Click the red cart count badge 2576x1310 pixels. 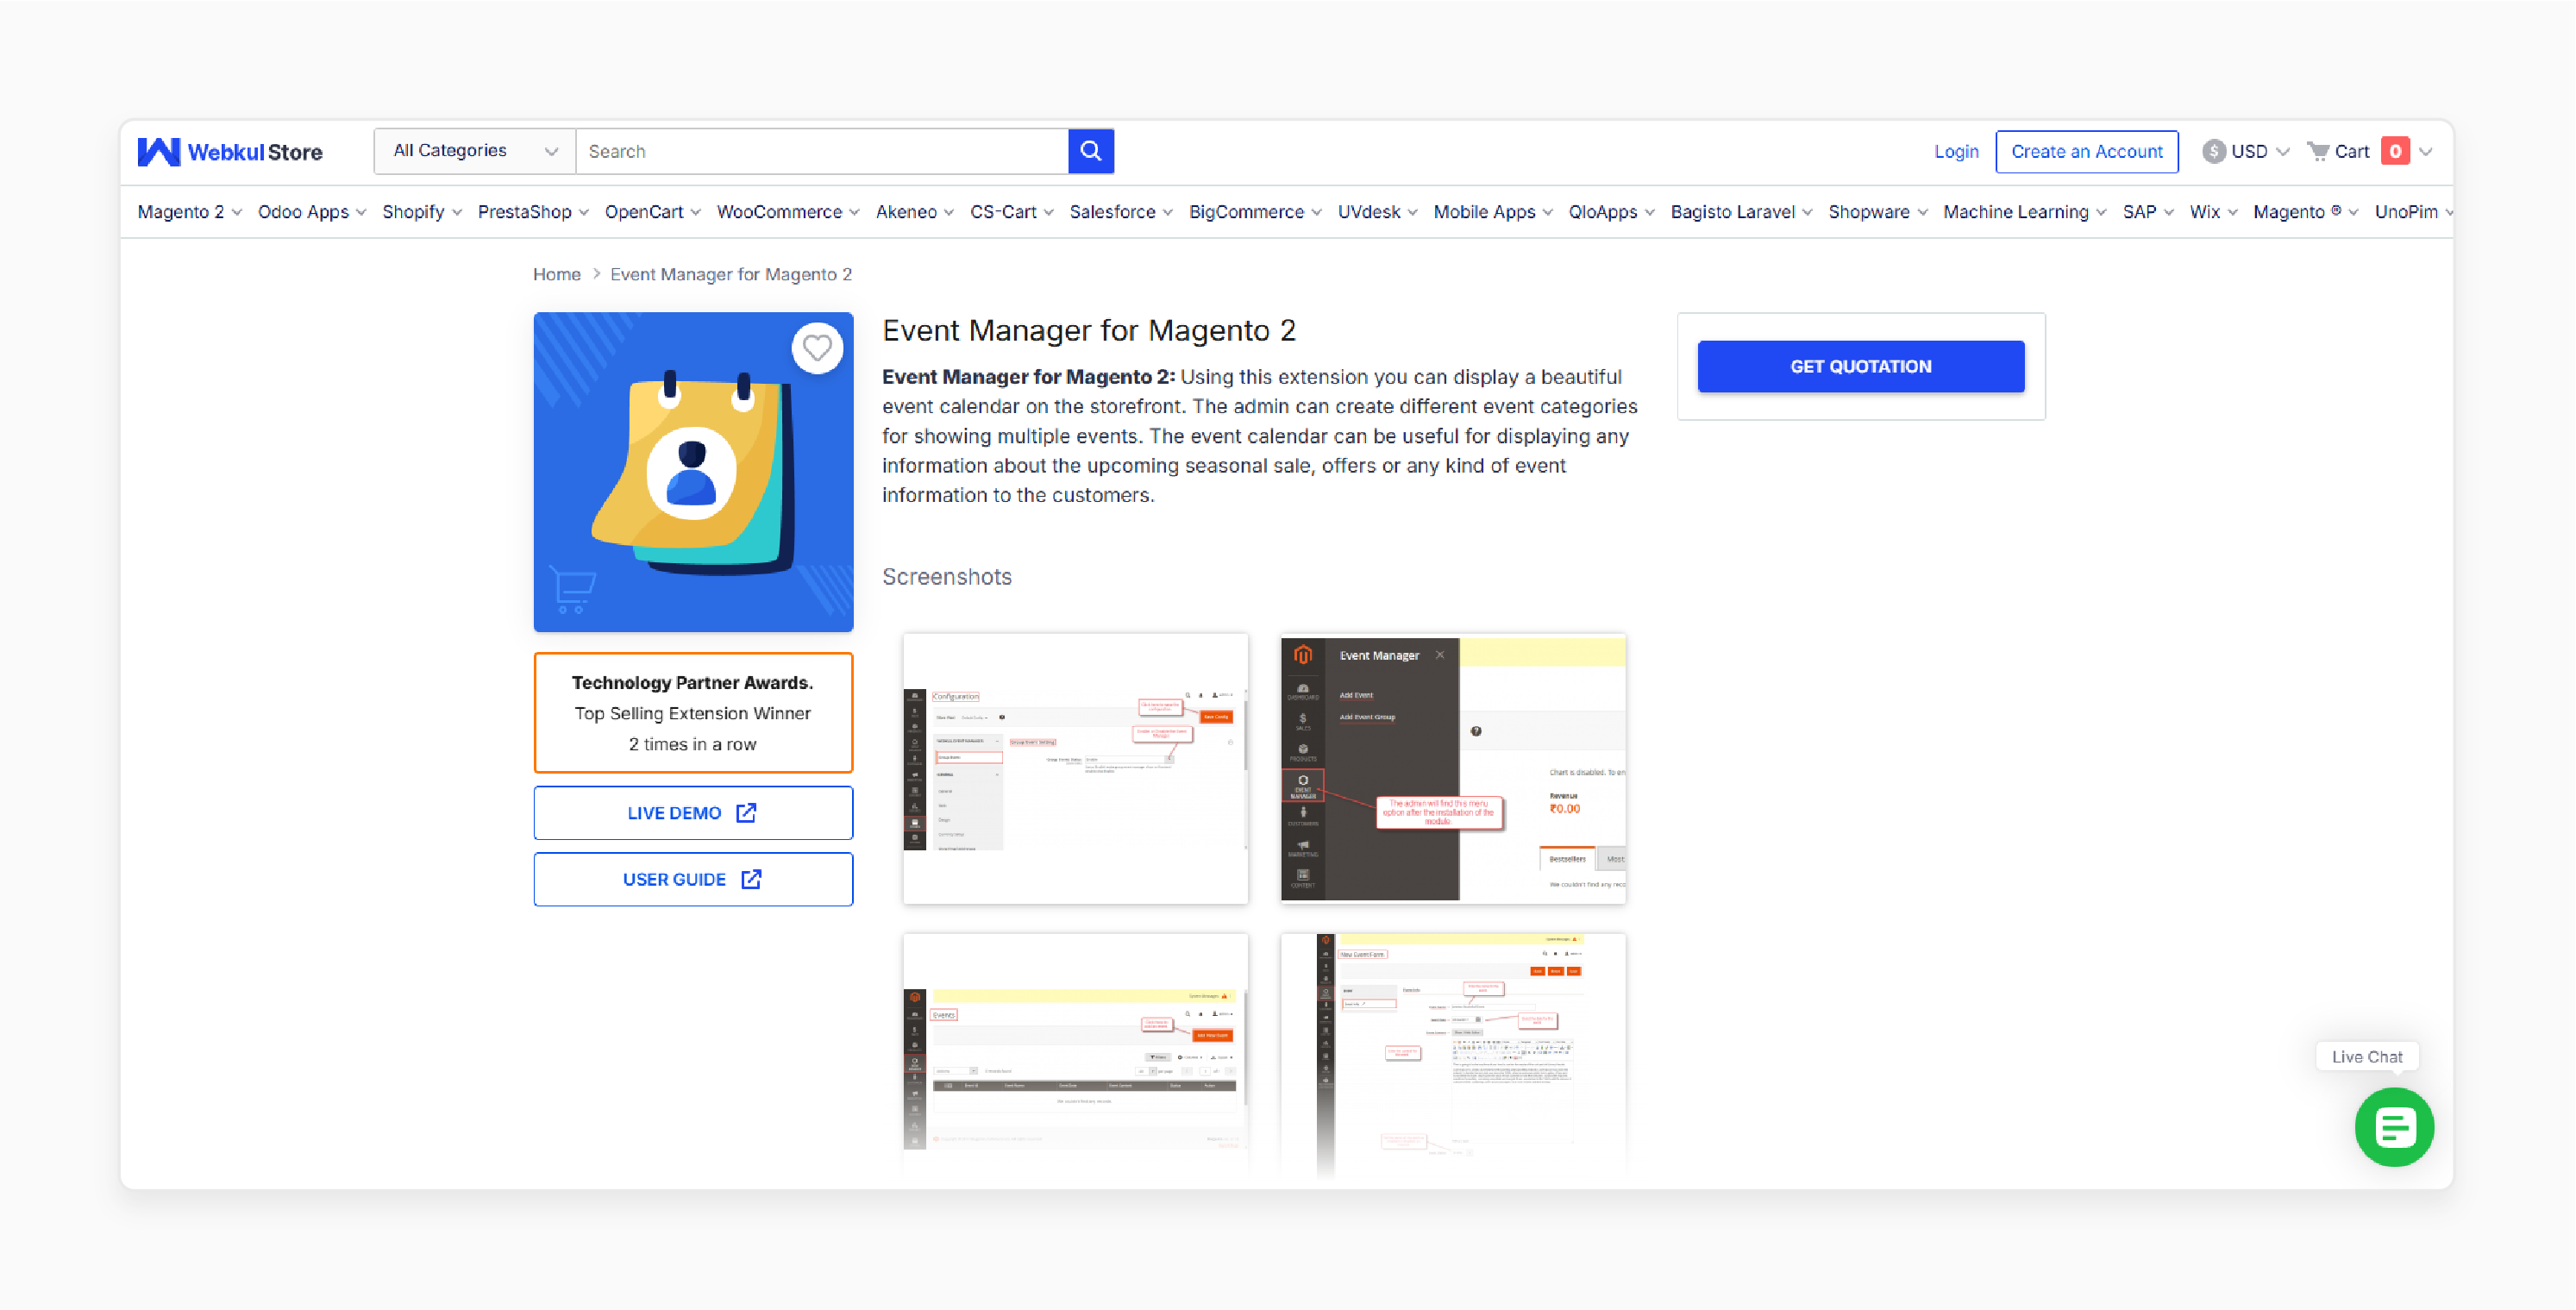coord(2395,151)
